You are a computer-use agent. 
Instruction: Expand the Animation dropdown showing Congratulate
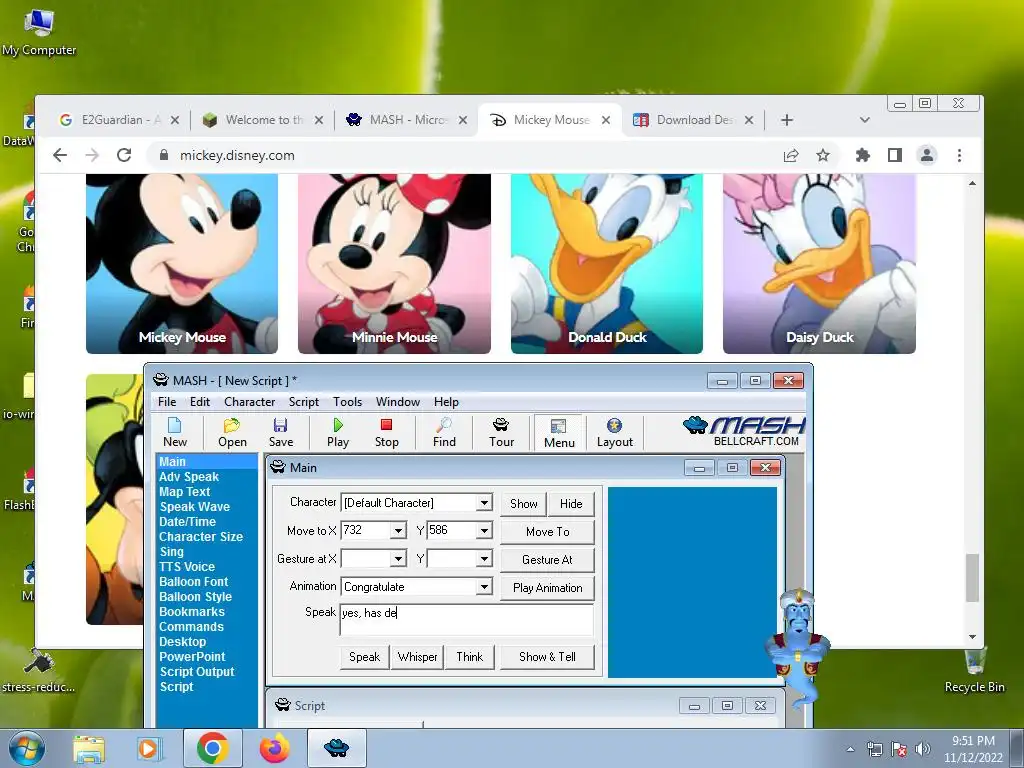(x=483, y=587)
